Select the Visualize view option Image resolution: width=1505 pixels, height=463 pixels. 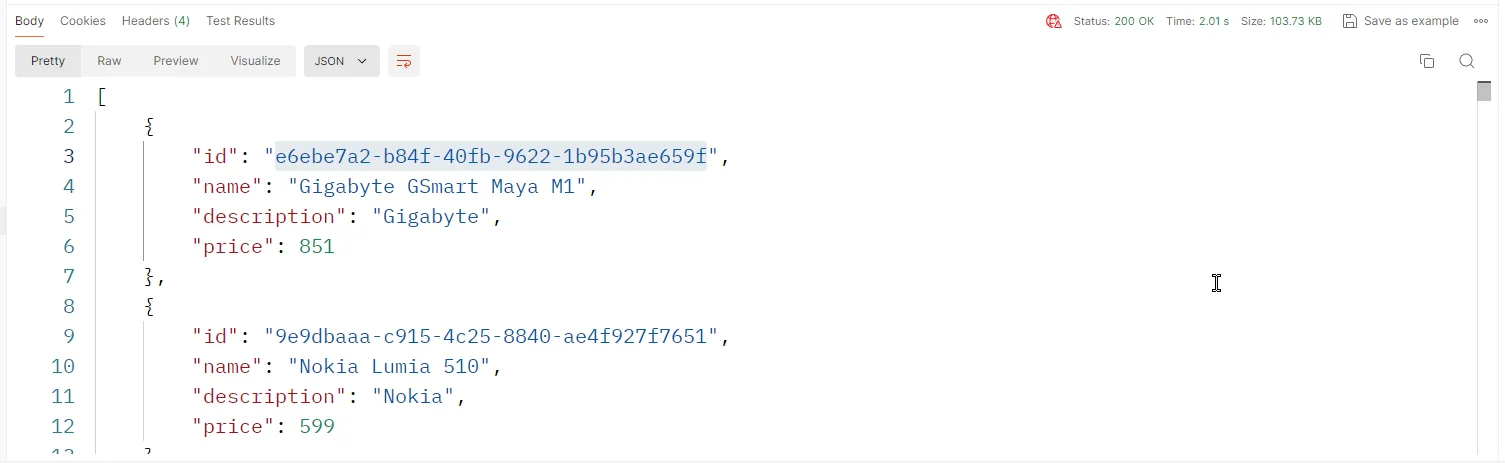(x=255, y=61)
